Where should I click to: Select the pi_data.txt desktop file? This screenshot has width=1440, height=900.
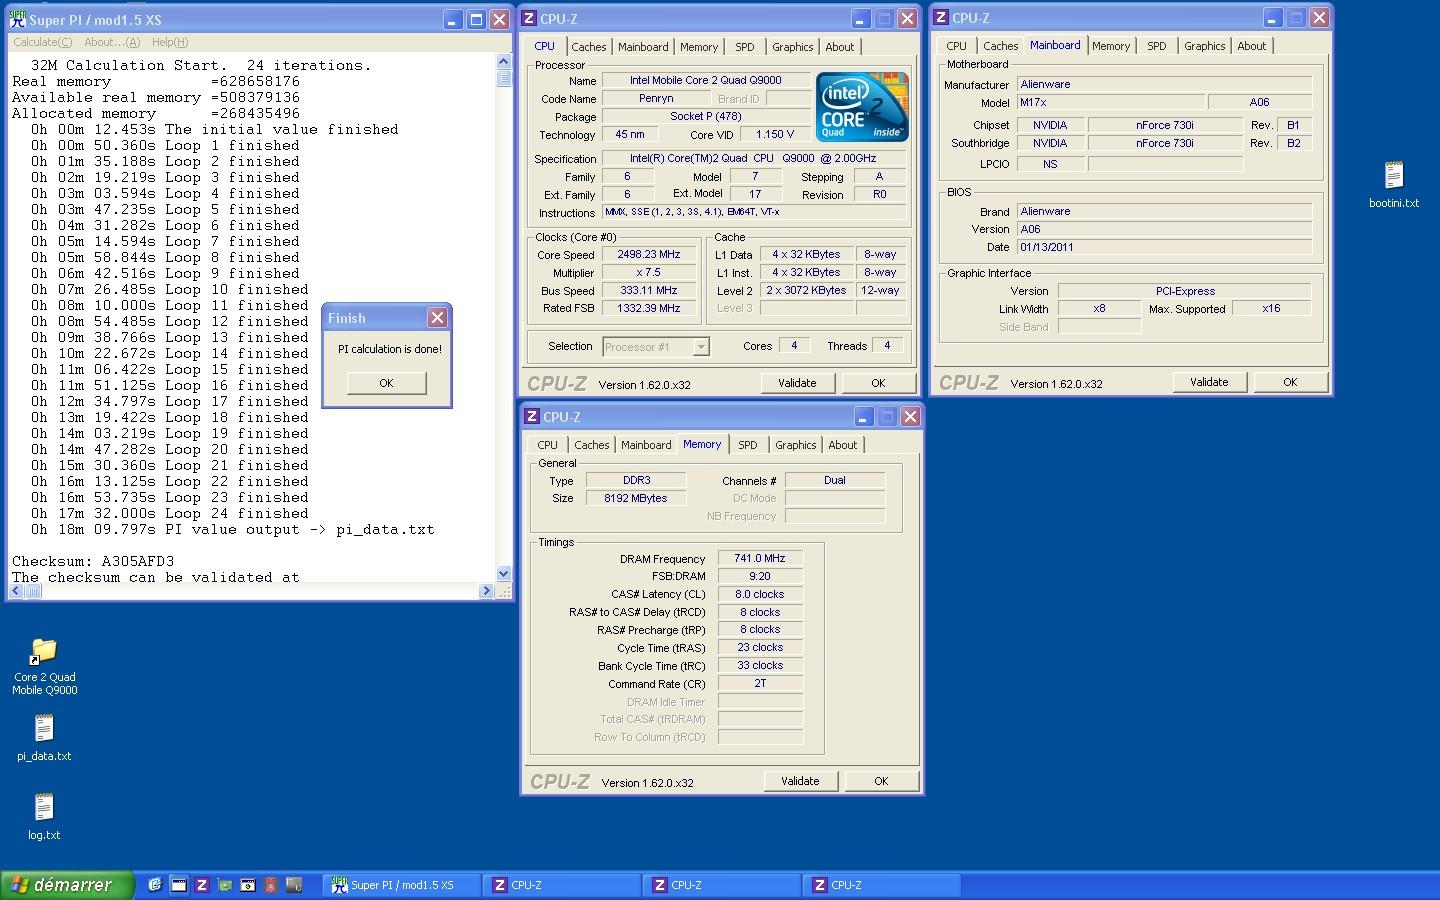coord(44,738)
